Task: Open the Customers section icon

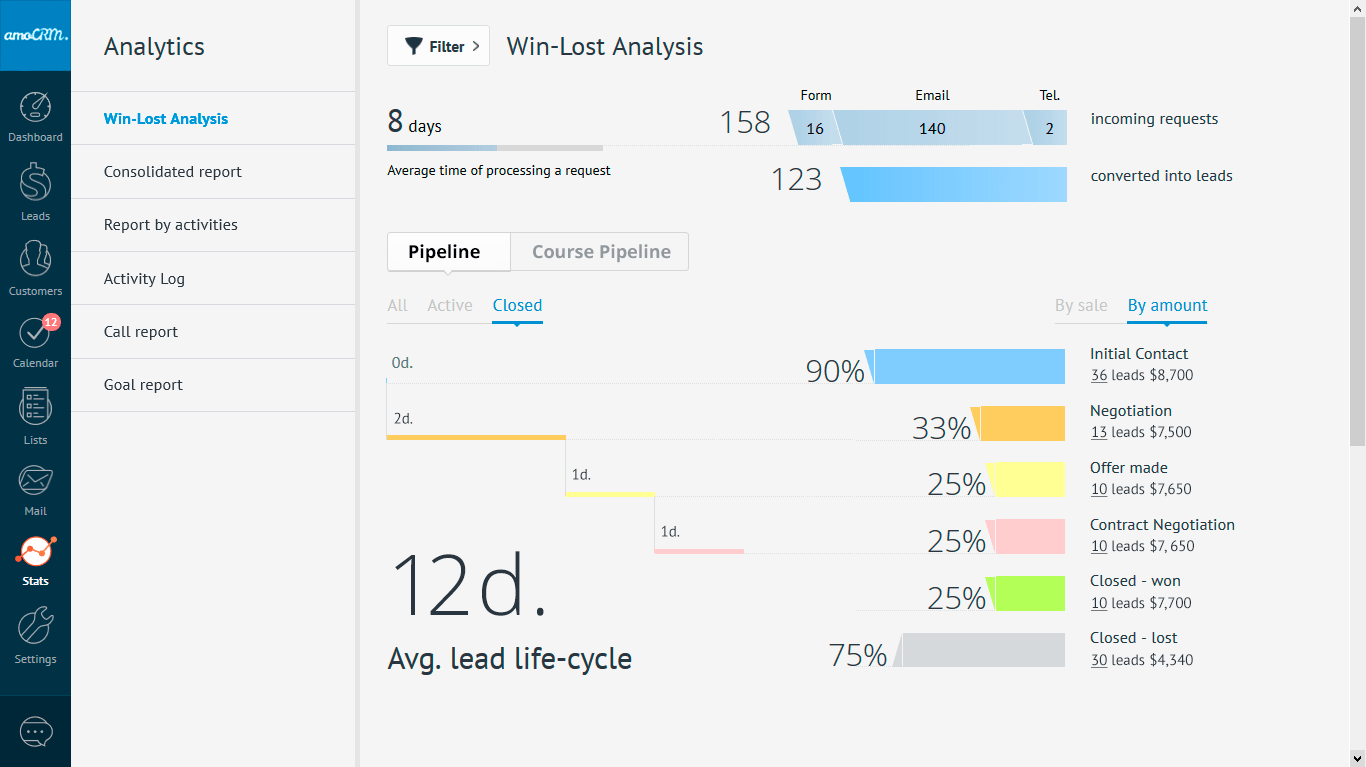Action: (x=35, y=260)
